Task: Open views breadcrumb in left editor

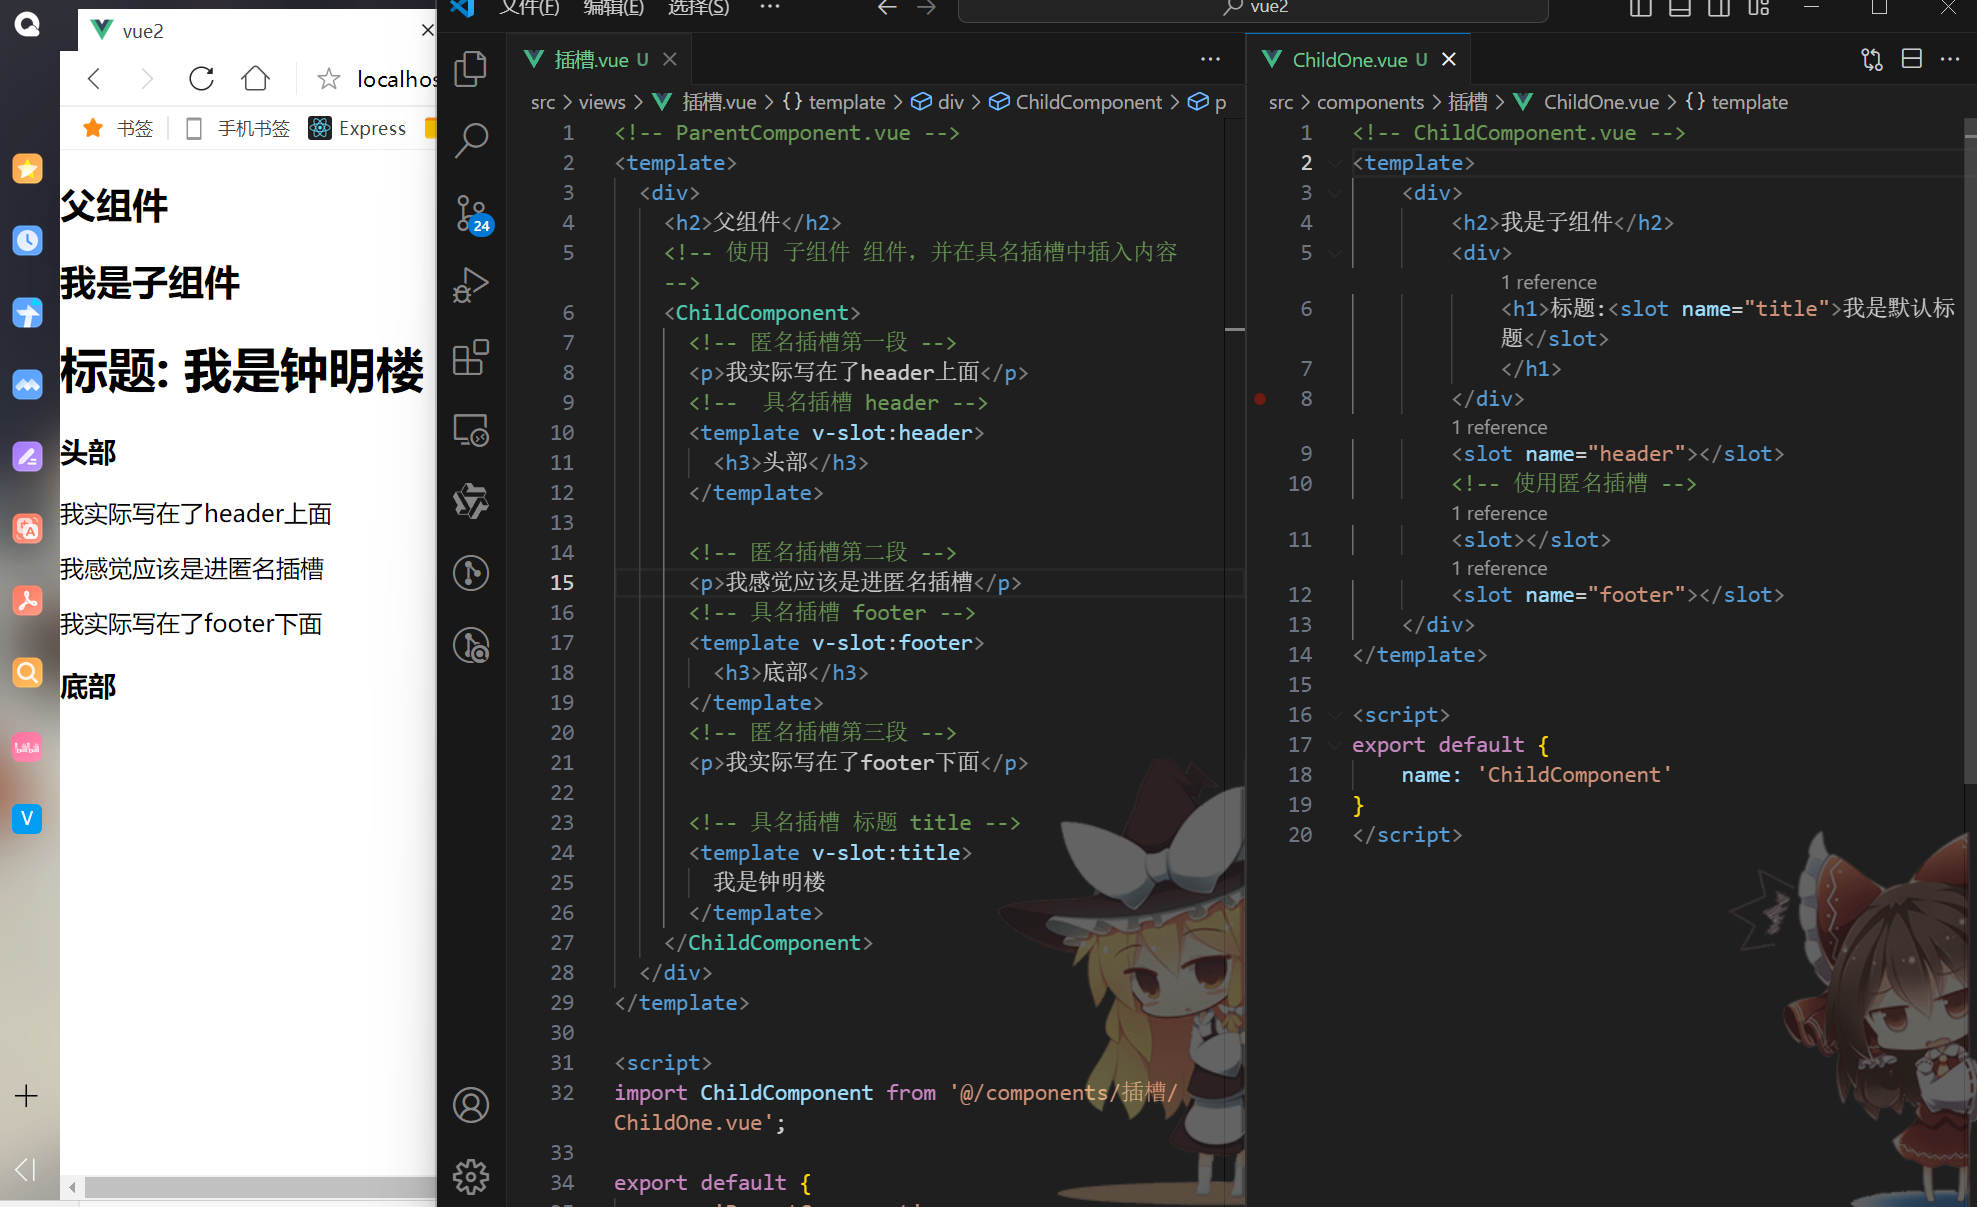Action: pyautogui.click(x=602, y=102)
